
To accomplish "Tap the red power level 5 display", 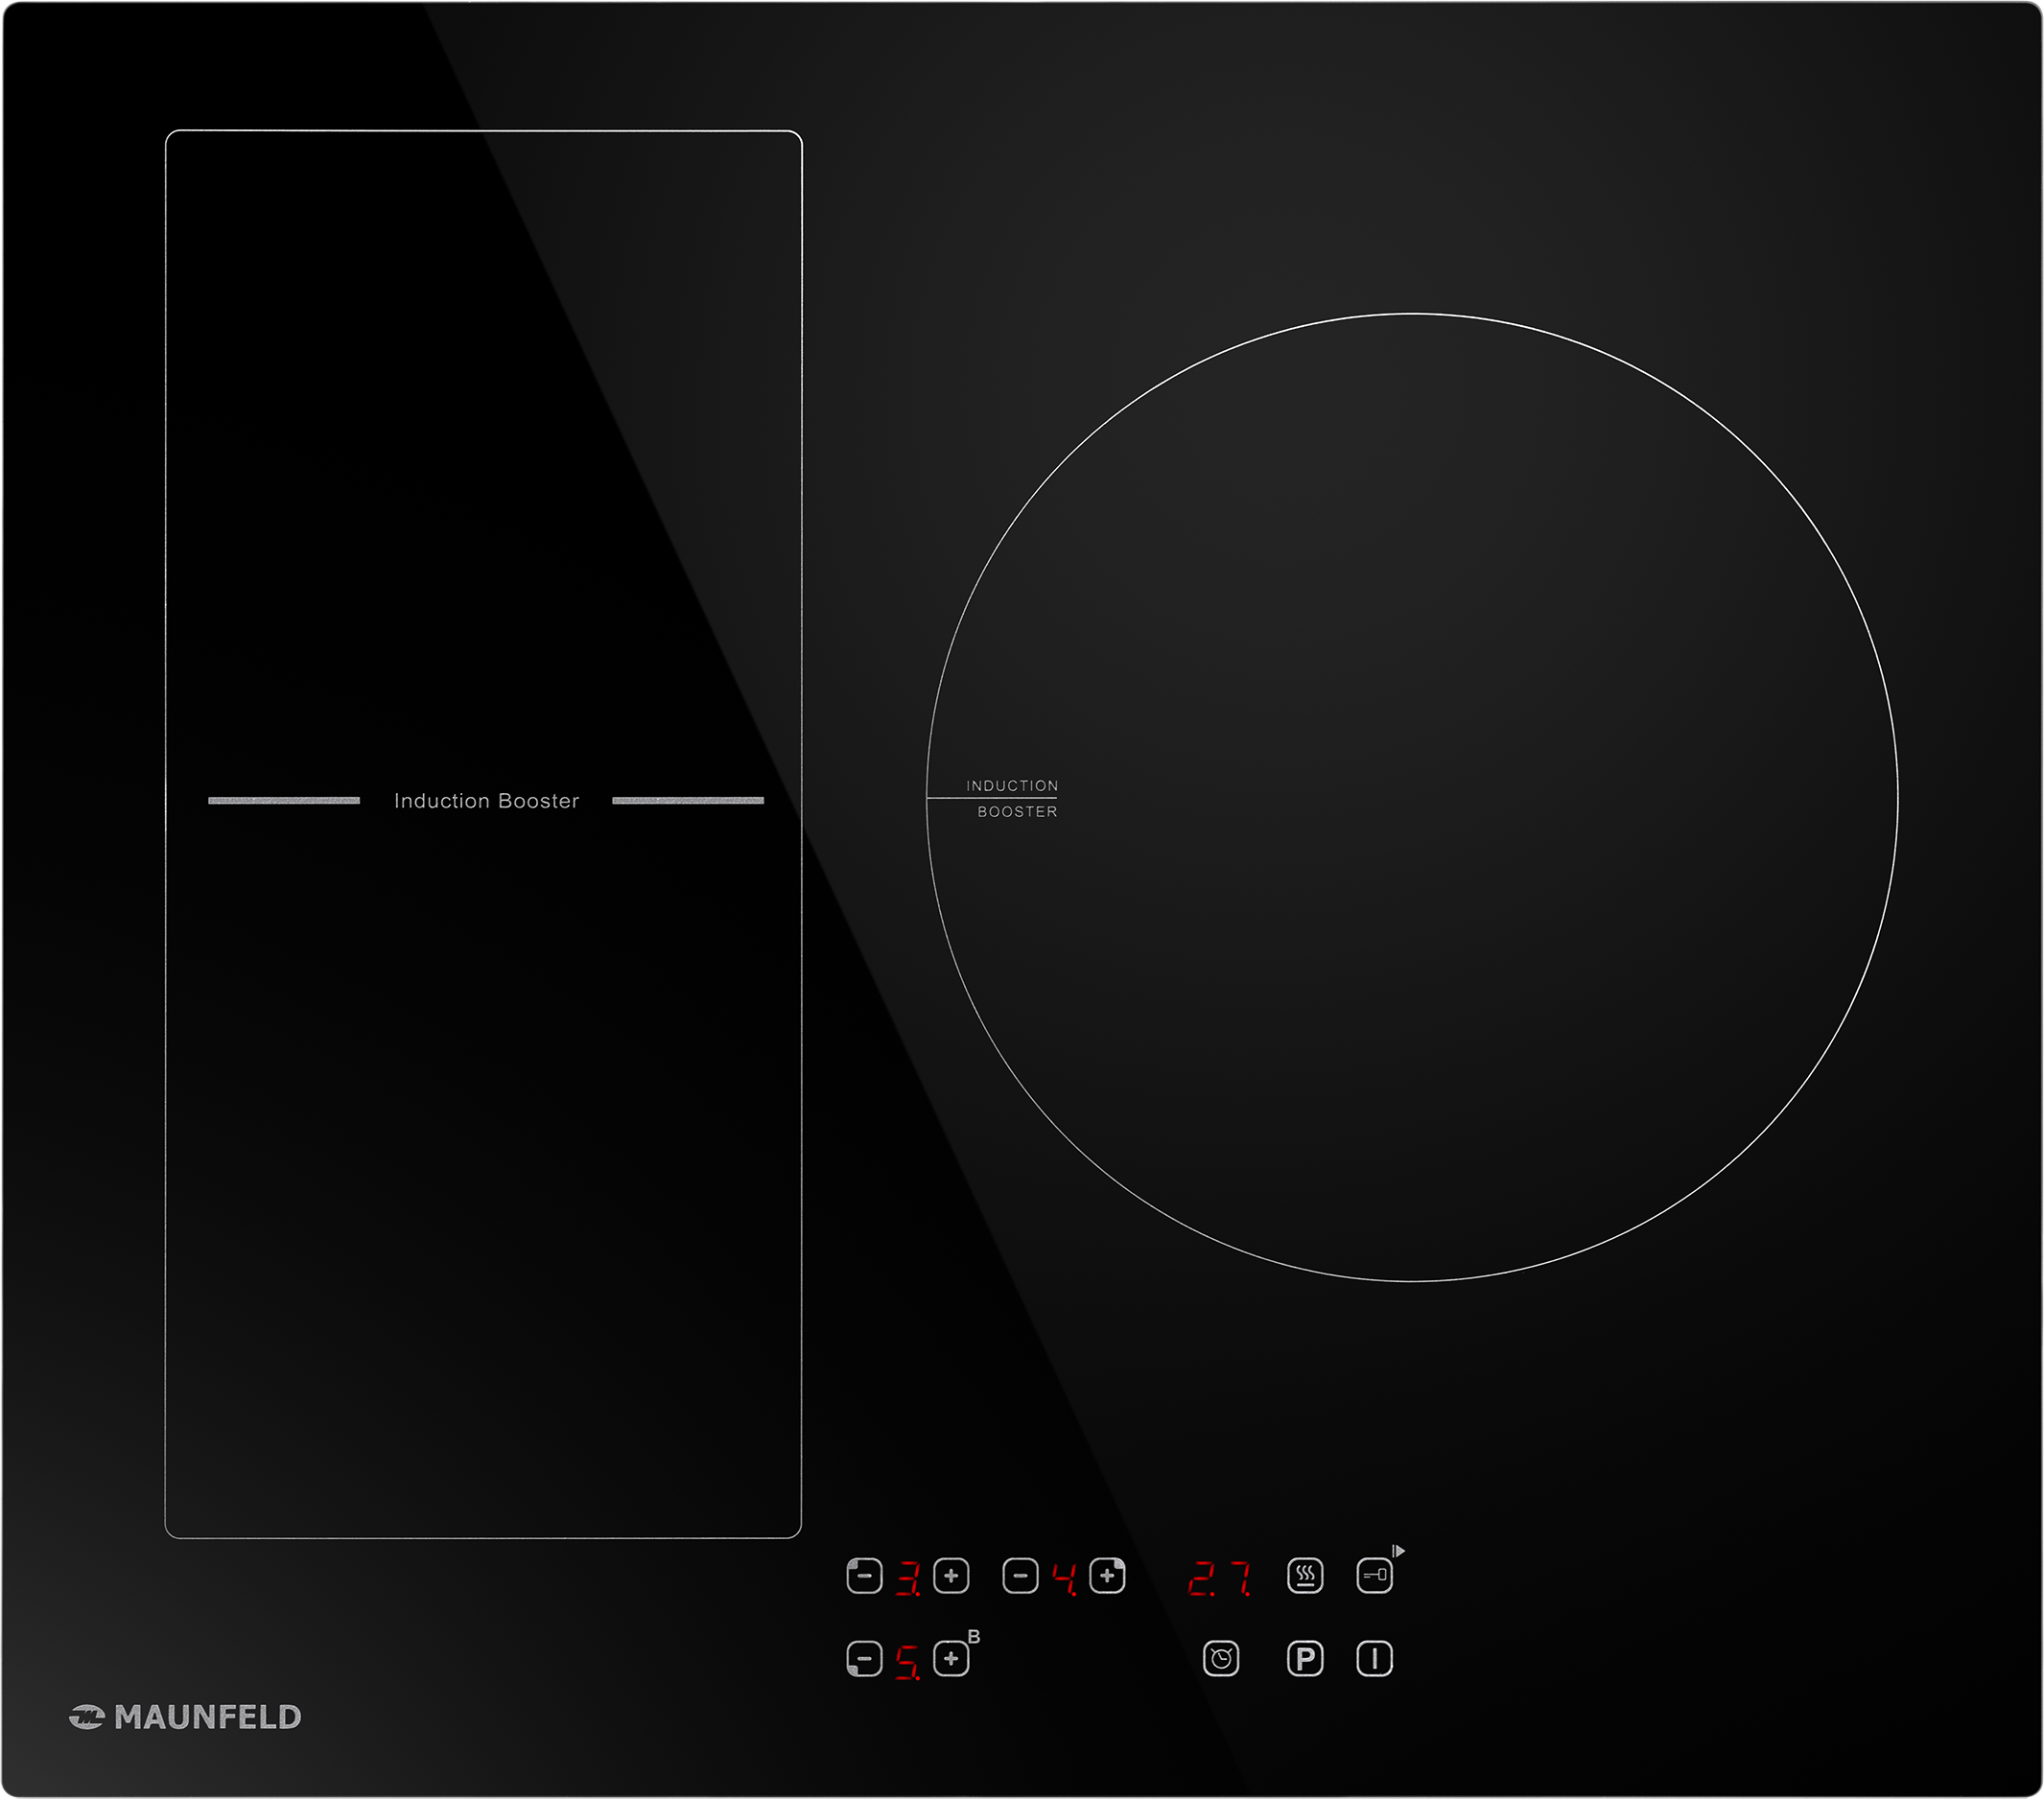I will coord(908,1662).
